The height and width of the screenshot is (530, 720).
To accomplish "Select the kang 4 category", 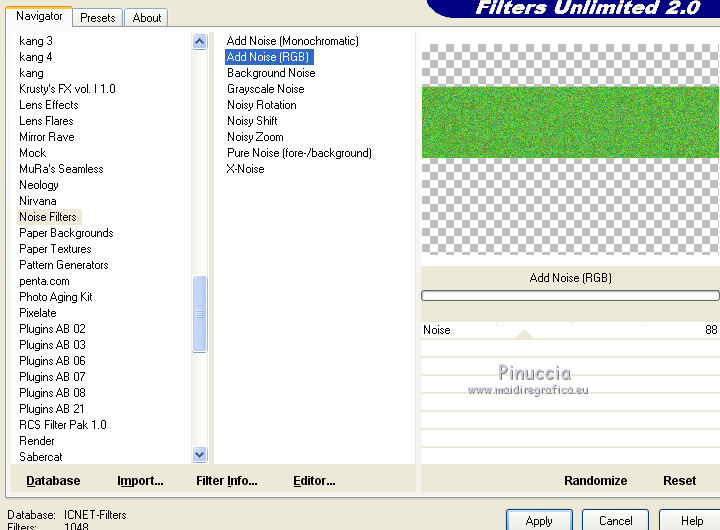I will 35,57.
